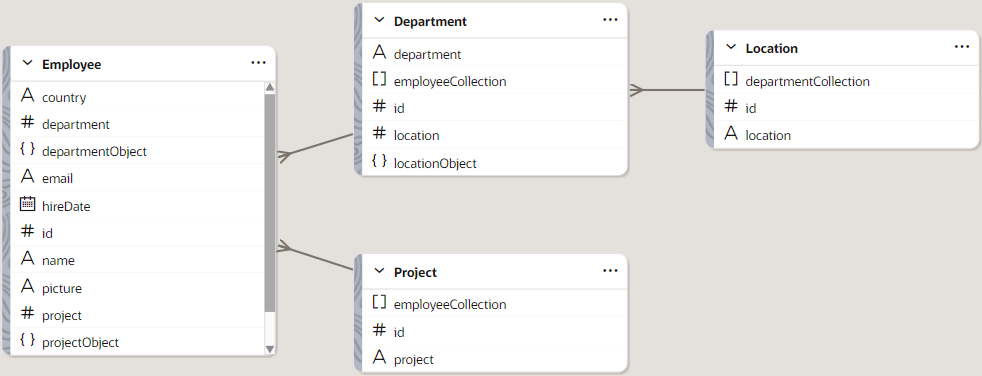The height and width of the screenshot is (376, 982).
Task: Click the text icon beside country
Action: (27, 96)
